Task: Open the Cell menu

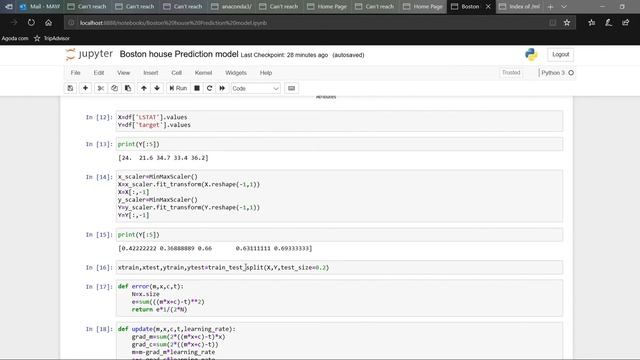Action: [176, 73]
